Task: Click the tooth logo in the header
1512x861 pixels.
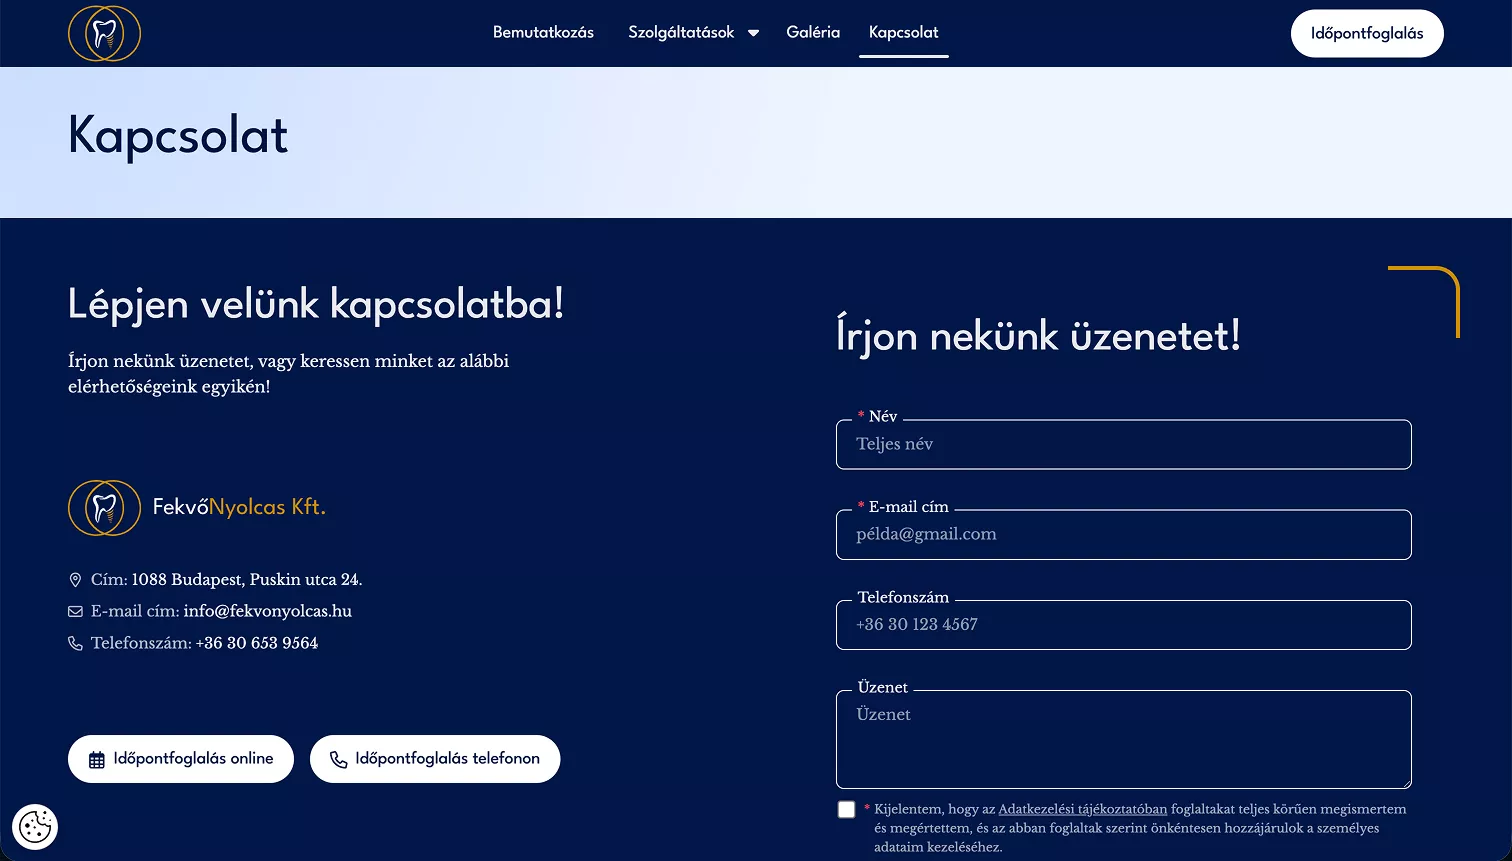Action: pyautogui.click(x=104, y=33)
